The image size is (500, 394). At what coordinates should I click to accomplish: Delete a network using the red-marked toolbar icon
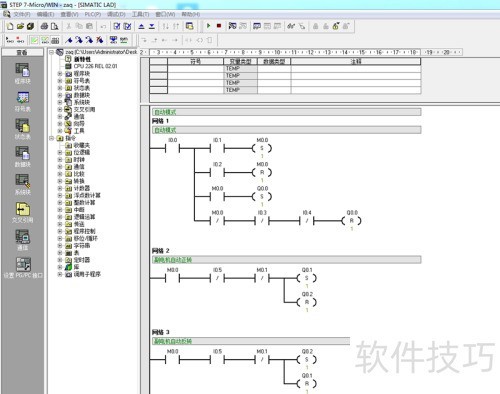(20, 40)
